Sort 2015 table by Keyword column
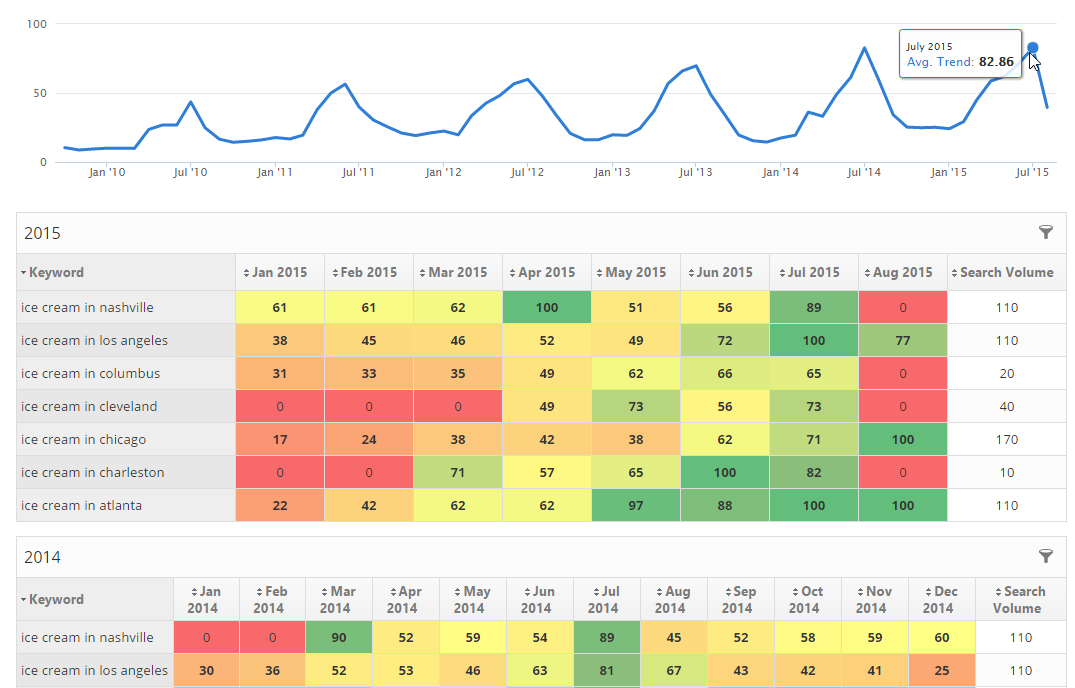 [56, 272]
